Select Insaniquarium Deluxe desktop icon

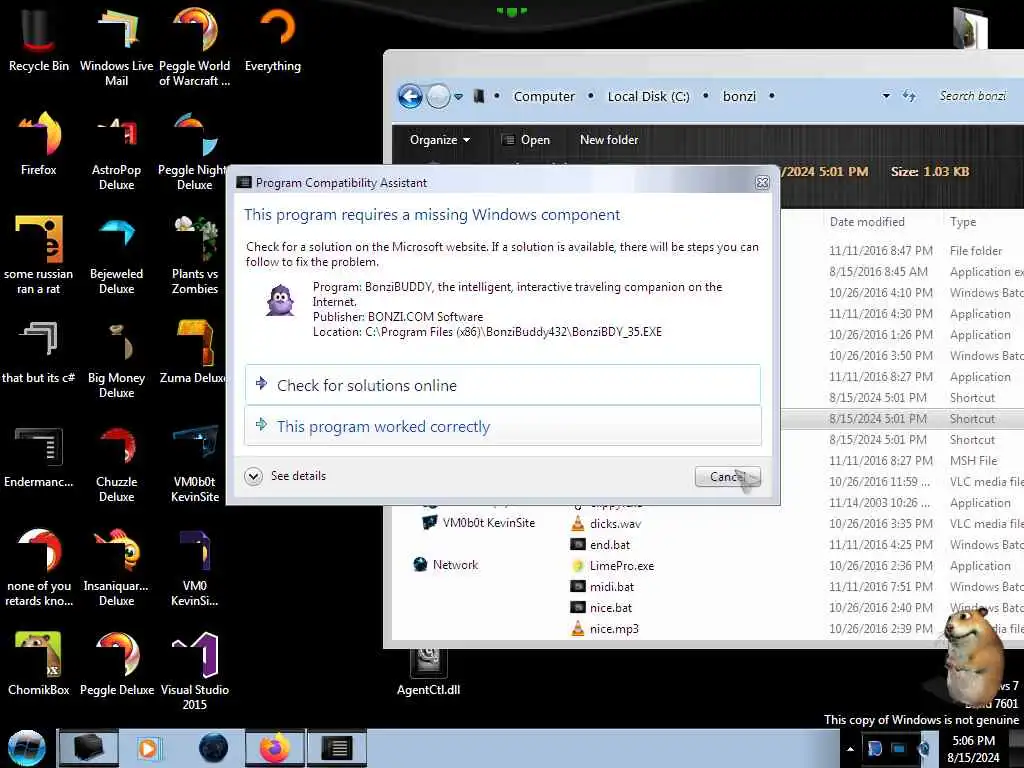point(116,568)
